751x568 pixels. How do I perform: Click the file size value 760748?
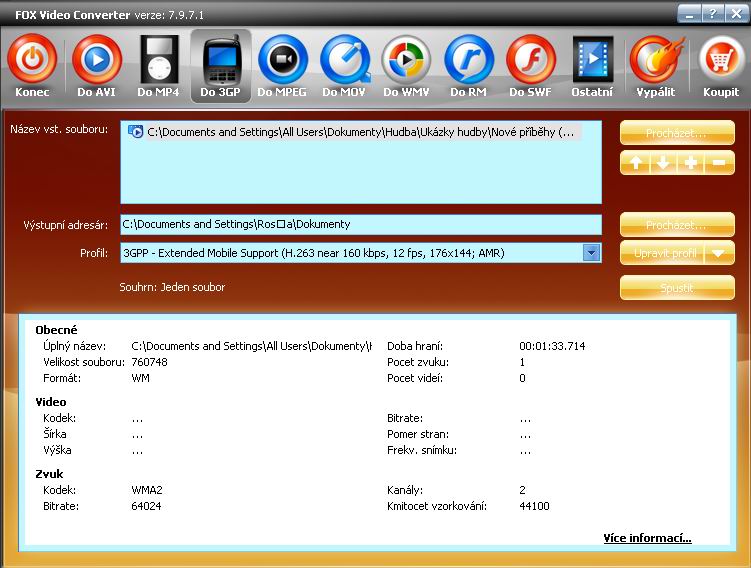pyautogui.click(x=149, y=362)
